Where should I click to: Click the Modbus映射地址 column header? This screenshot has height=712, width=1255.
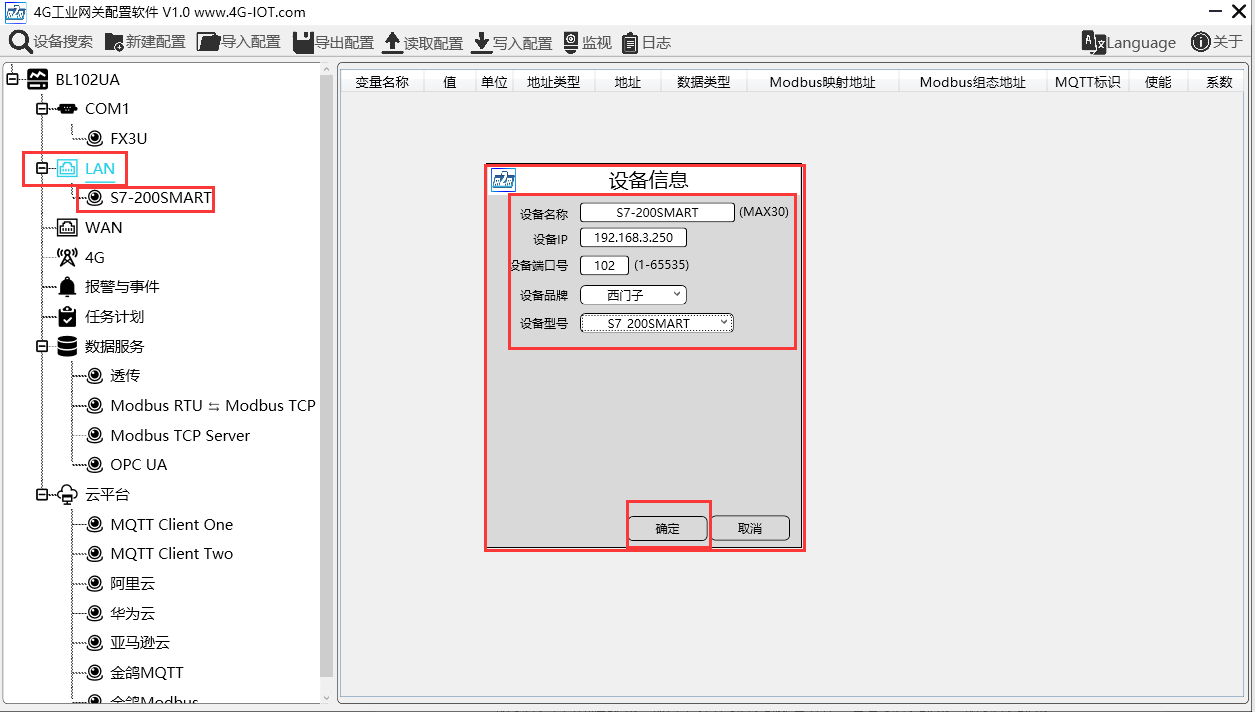pyautogui.click(x=822, y=82)
